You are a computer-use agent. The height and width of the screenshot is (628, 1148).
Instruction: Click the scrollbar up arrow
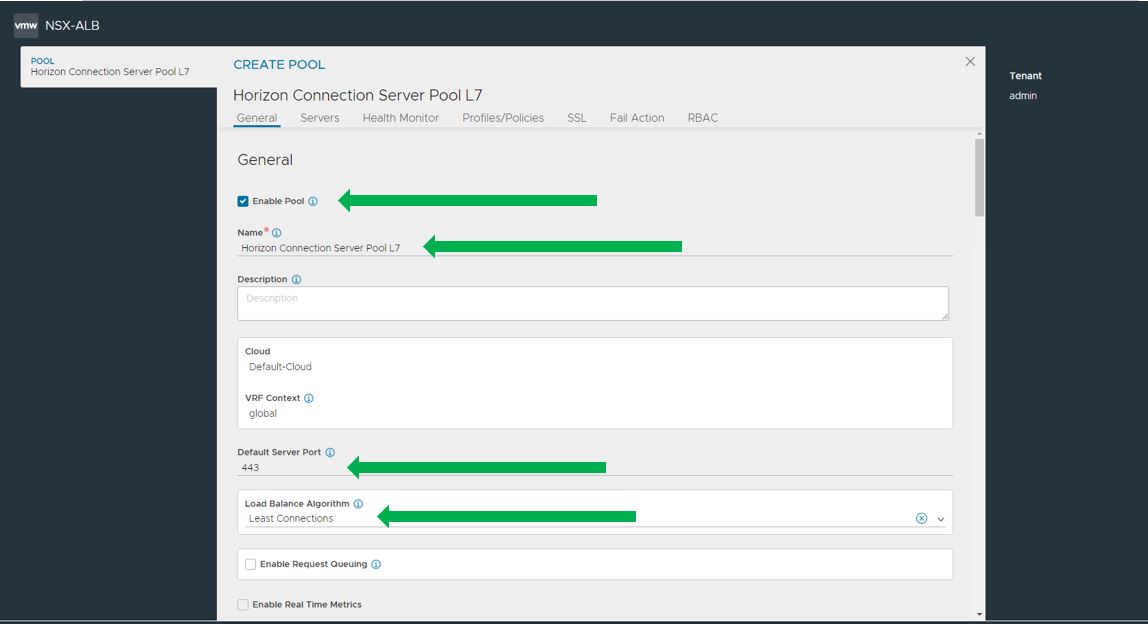(x=980, y=135)
